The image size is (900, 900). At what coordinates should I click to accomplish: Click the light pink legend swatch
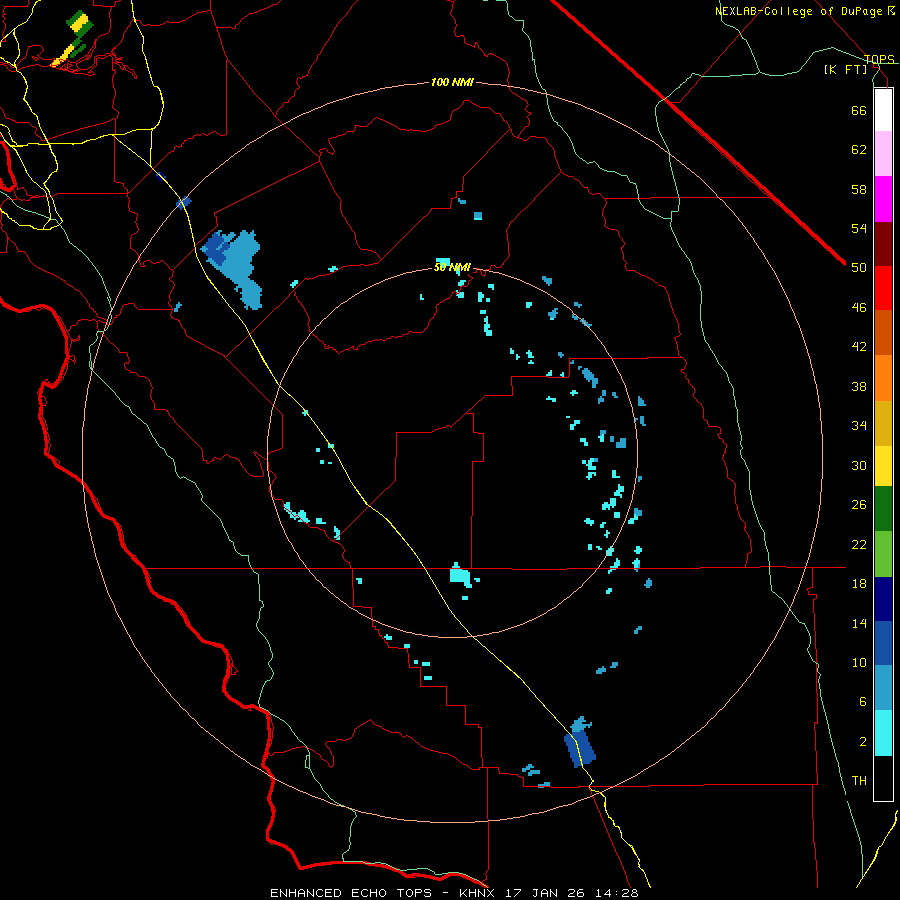coord(883,154)
